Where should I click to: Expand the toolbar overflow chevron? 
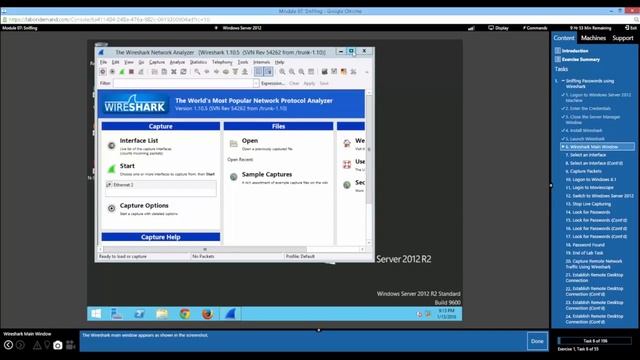pyautogui.click(x=367, y=72)
